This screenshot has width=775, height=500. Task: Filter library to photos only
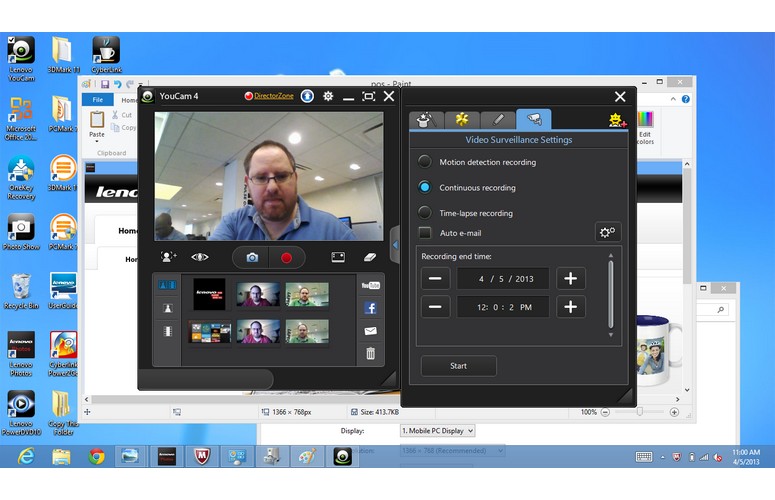click(x=168, y=308)
